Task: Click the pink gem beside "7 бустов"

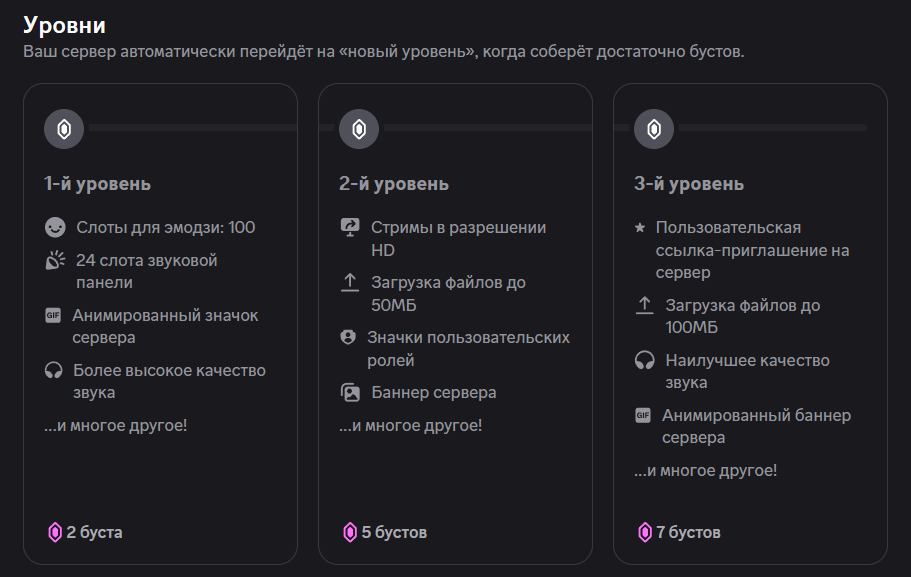Action: (x=645, y=532)
